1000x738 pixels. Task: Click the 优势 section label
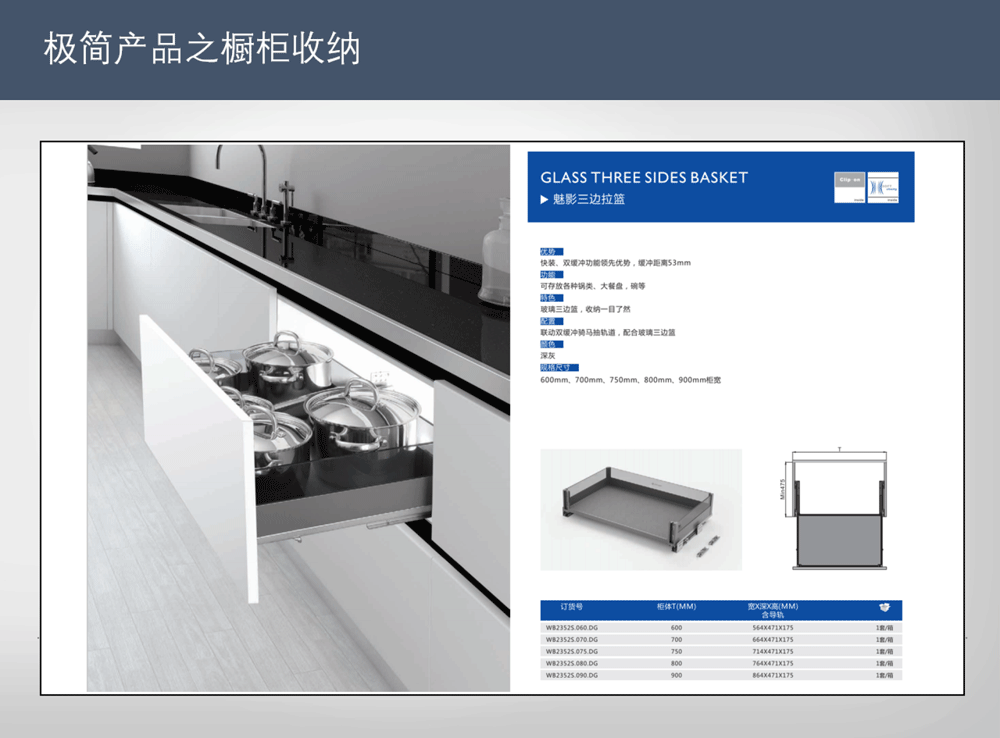(551, 251)
